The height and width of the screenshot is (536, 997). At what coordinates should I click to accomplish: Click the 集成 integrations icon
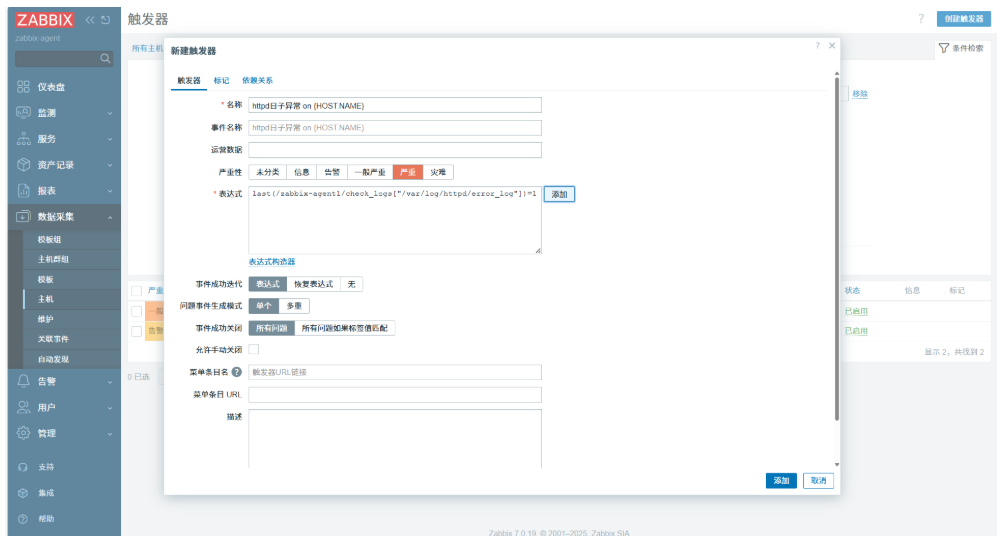23,493
